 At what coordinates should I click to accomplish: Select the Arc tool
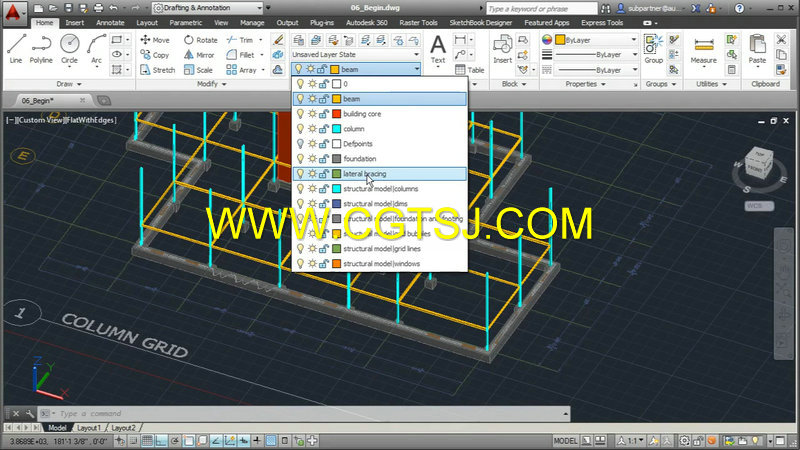pos(96,49)
